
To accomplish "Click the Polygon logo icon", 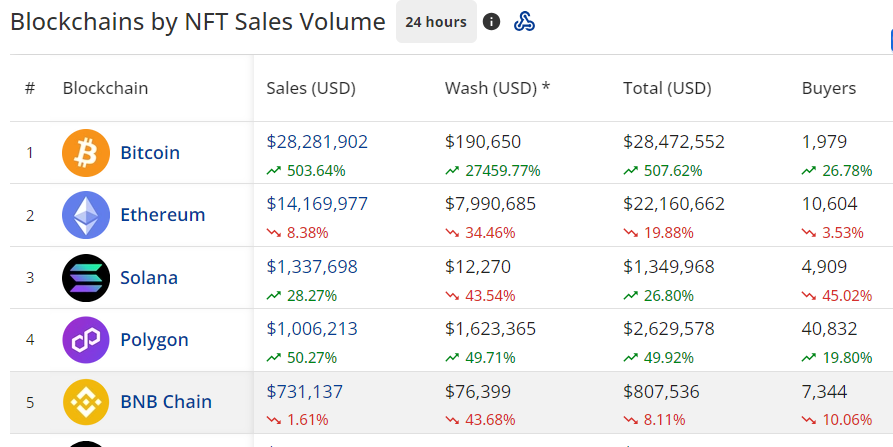I will tap(86, 339).
